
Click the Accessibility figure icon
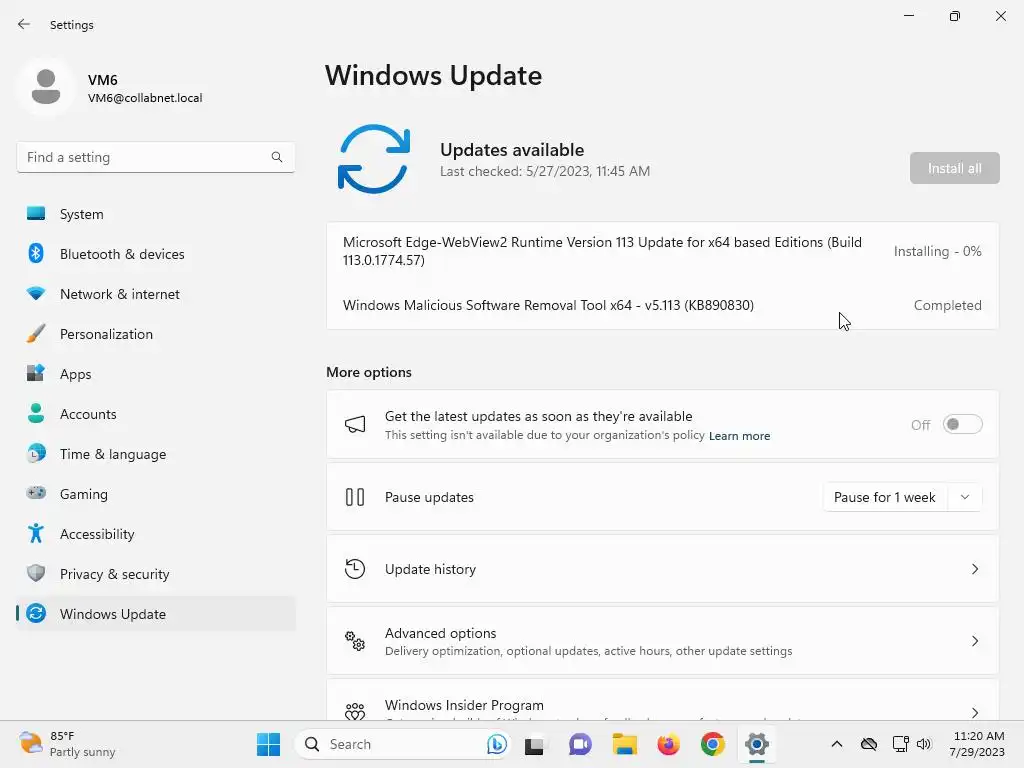tap(36, 533)
